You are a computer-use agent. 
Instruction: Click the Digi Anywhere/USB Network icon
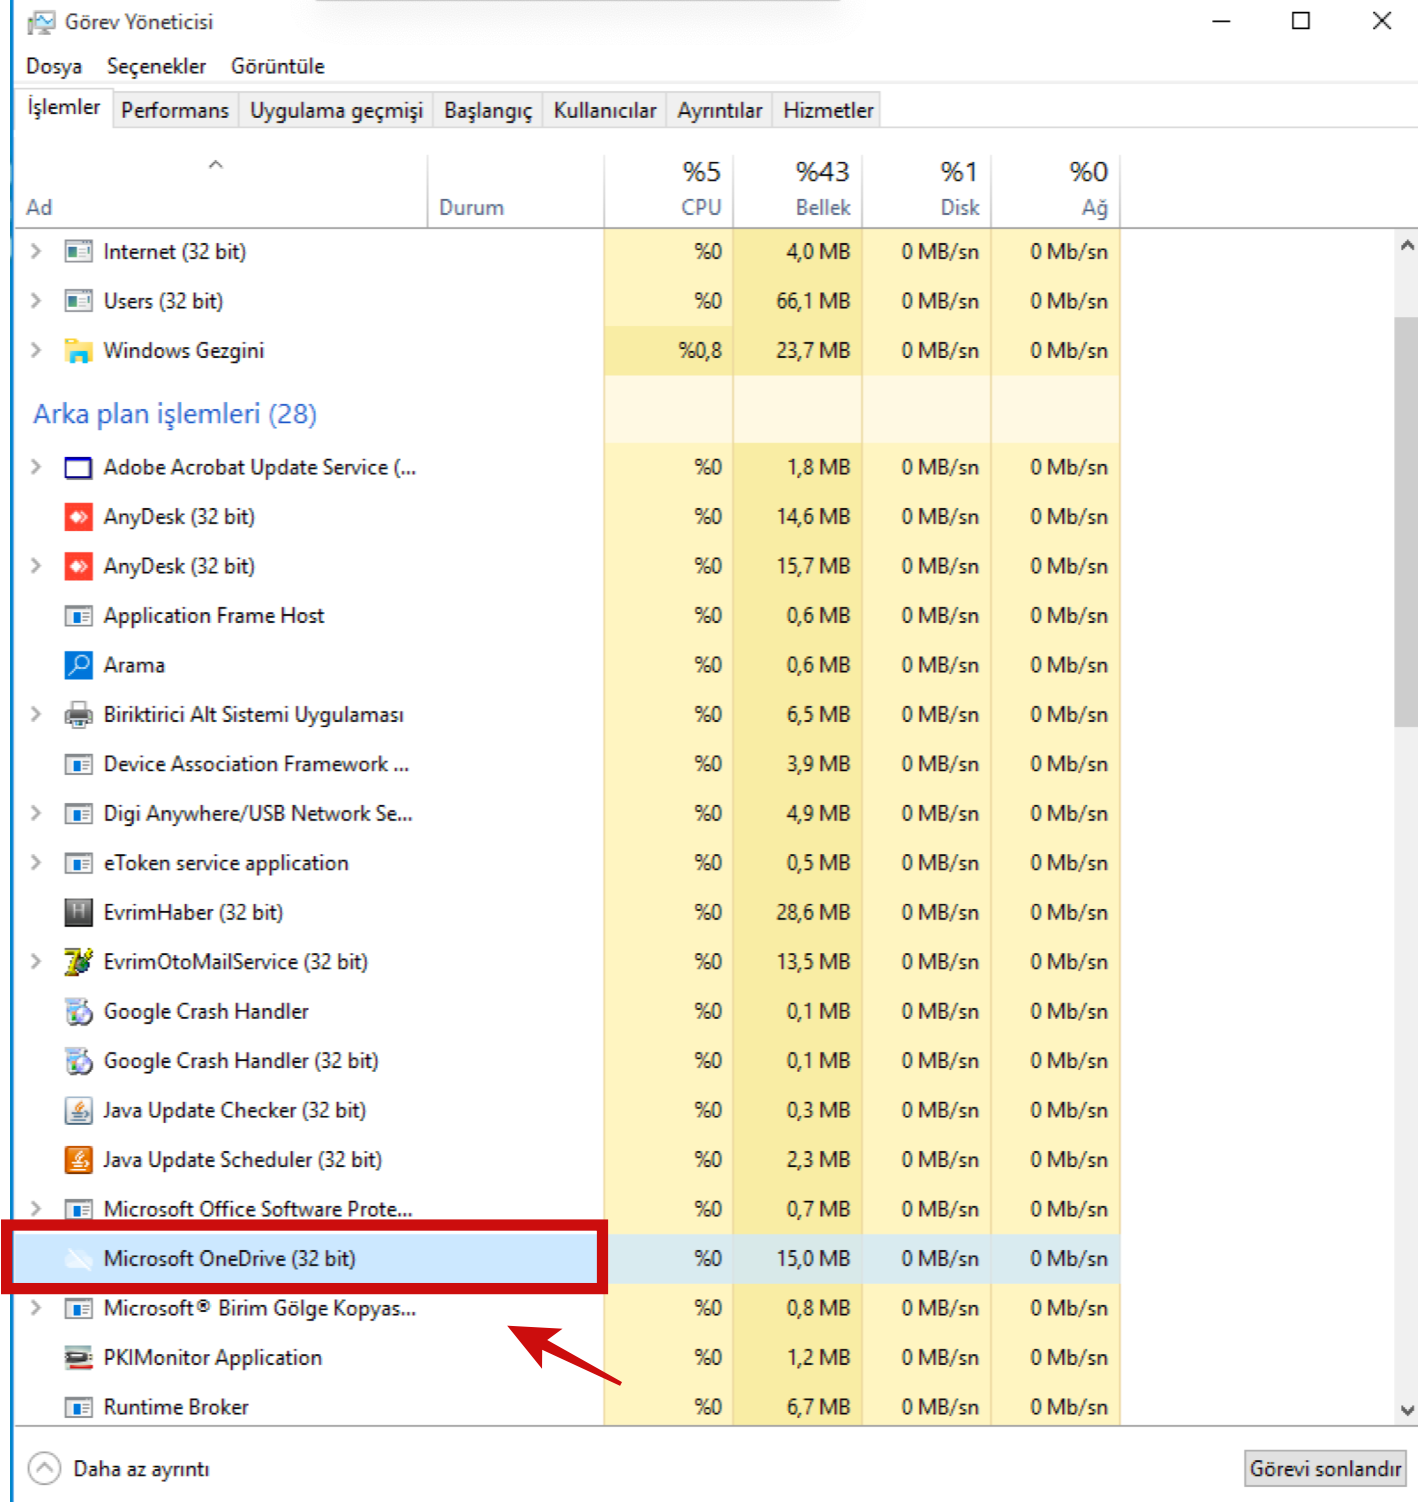[78, 813]
